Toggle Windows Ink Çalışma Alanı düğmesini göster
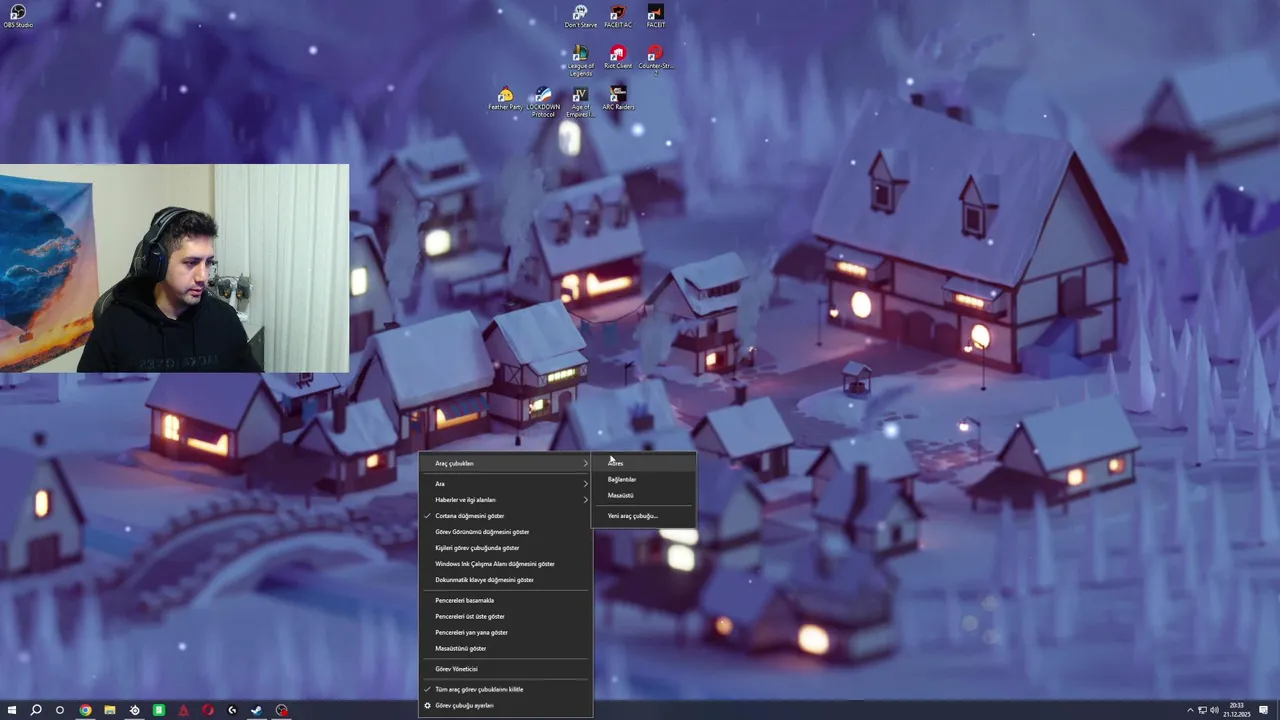This screenshot has width=1280, height=720. tap(506, 564)
